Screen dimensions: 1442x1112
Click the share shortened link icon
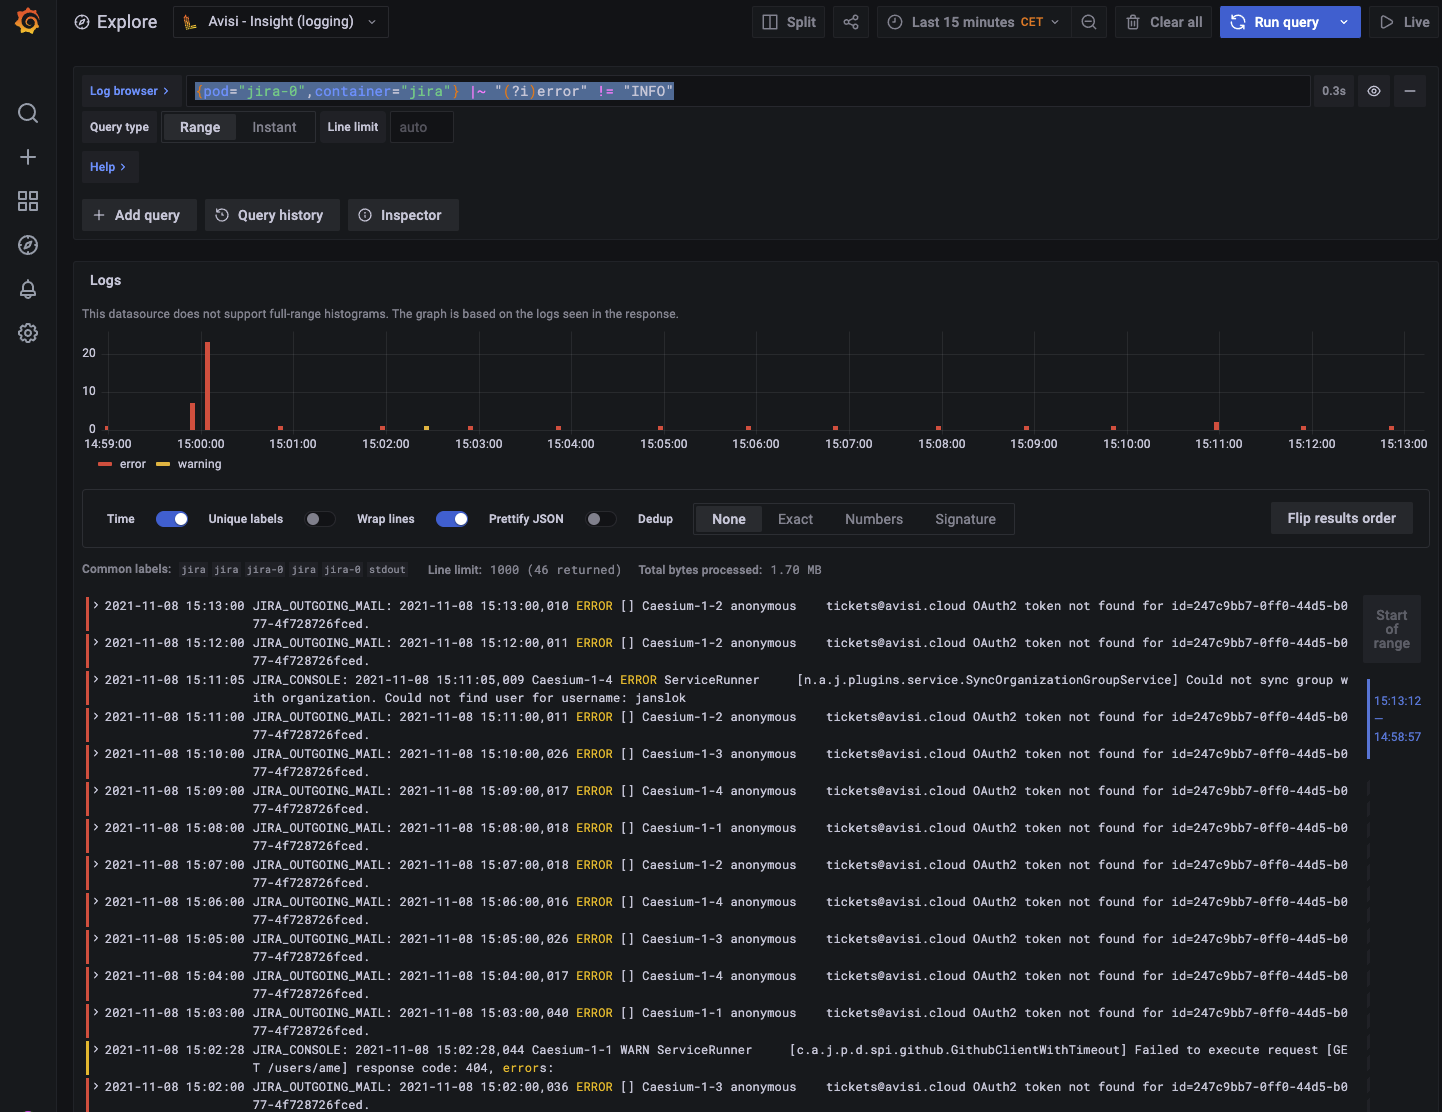click(x=851, y=22)
